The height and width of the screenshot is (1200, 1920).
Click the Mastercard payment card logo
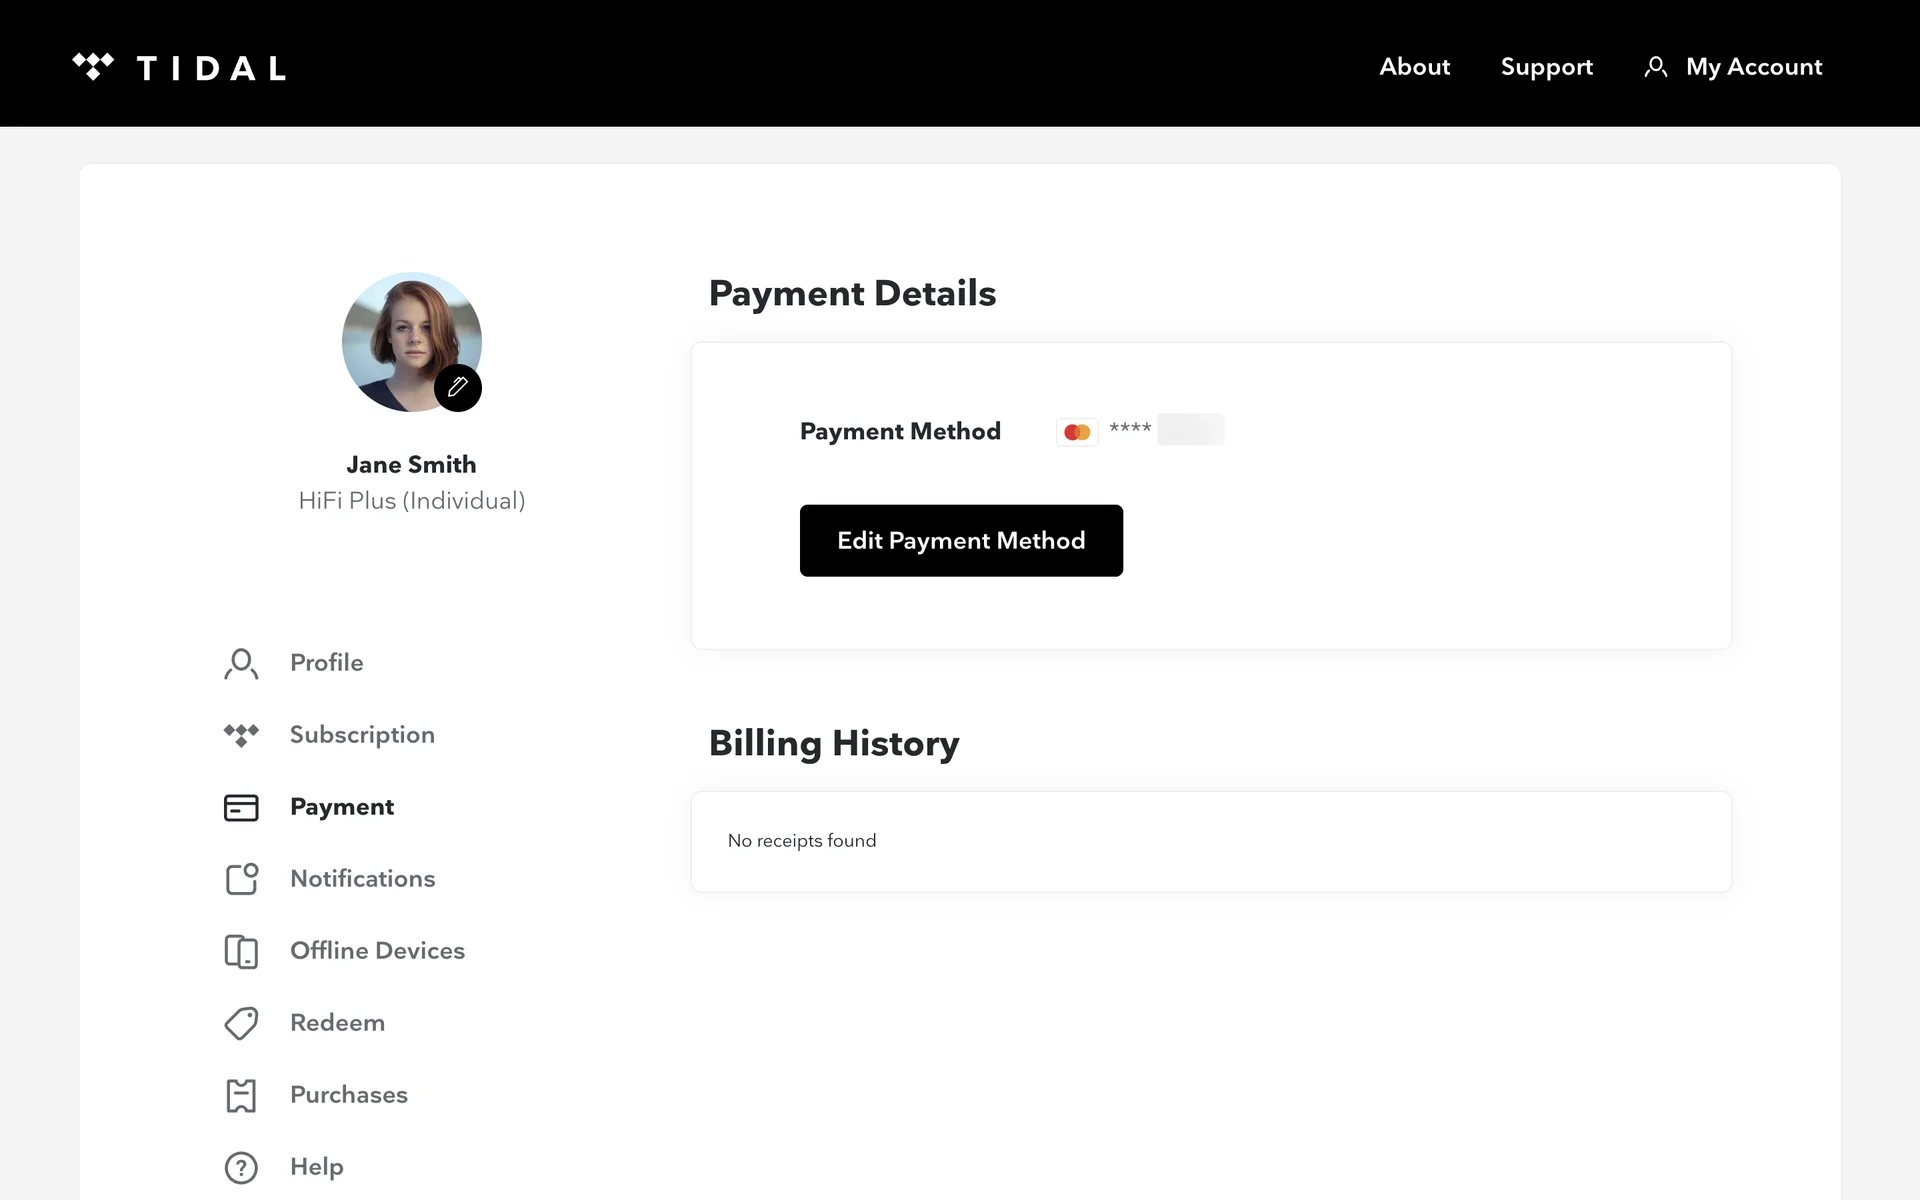pos(1077,432)
